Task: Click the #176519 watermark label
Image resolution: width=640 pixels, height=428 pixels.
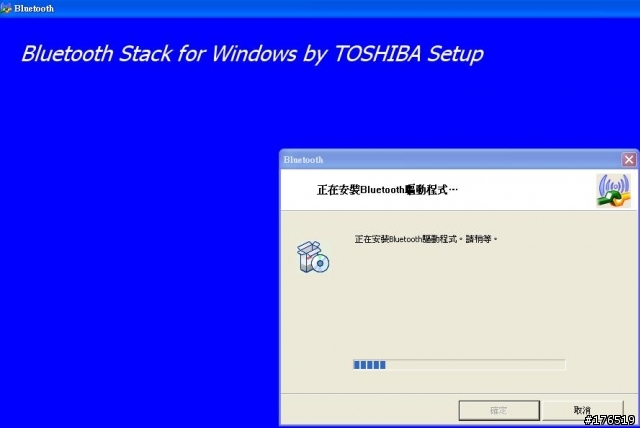Action: [610, 420]
